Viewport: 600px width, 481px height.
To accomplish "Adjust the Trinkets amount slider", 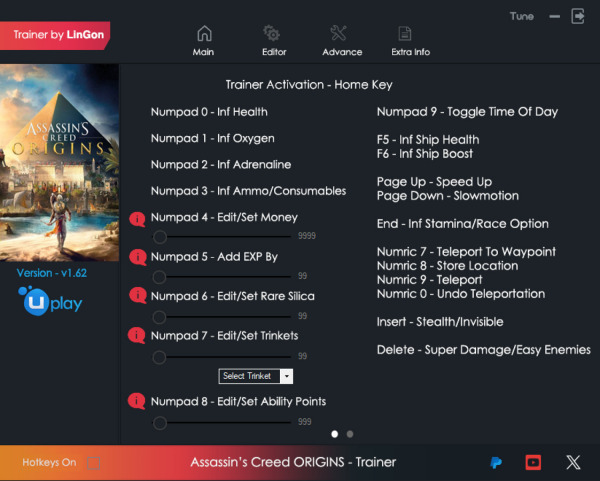I will coord(222,357).
